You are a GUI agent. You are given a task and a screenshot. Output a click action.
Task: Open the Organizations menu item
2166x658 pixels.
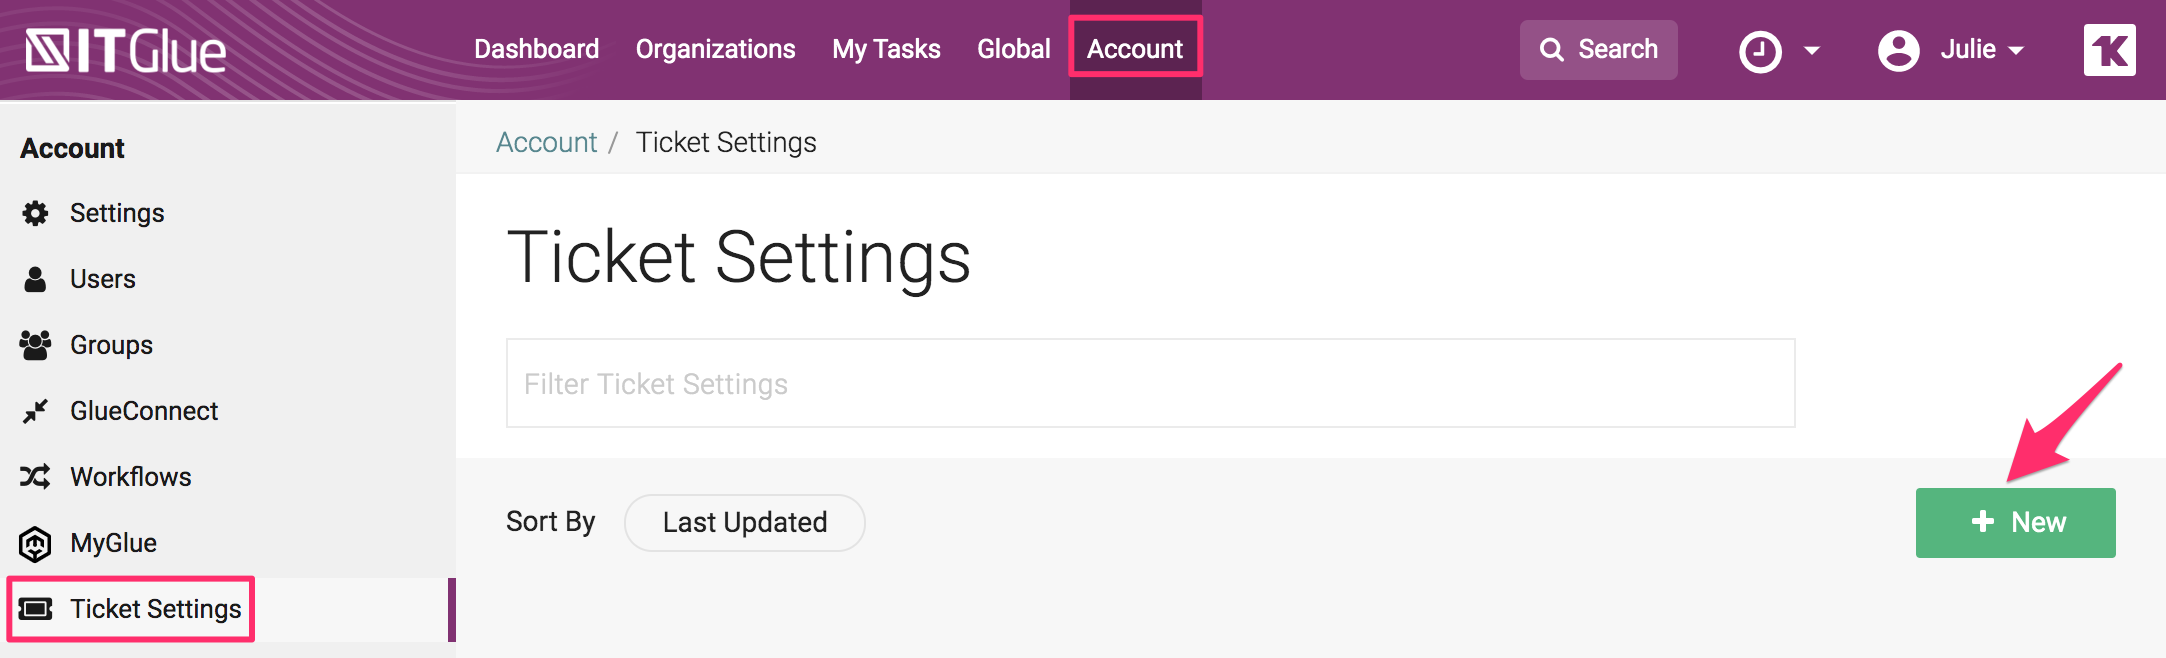tap(715, 48)
